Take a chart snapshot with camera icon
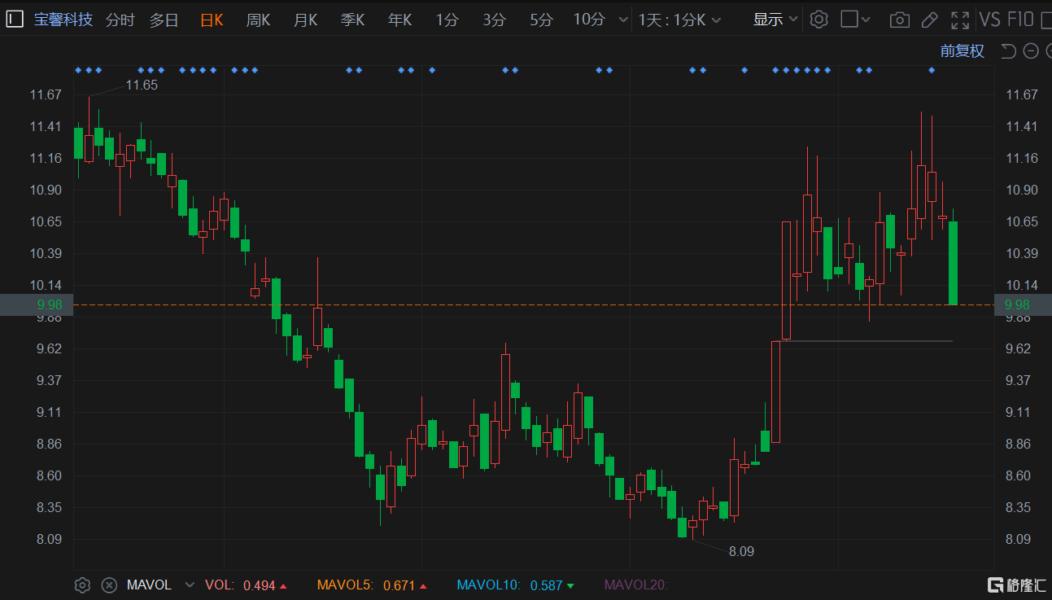The width and height of the screenshot is (1052, 600). click(x=900, y=20)
